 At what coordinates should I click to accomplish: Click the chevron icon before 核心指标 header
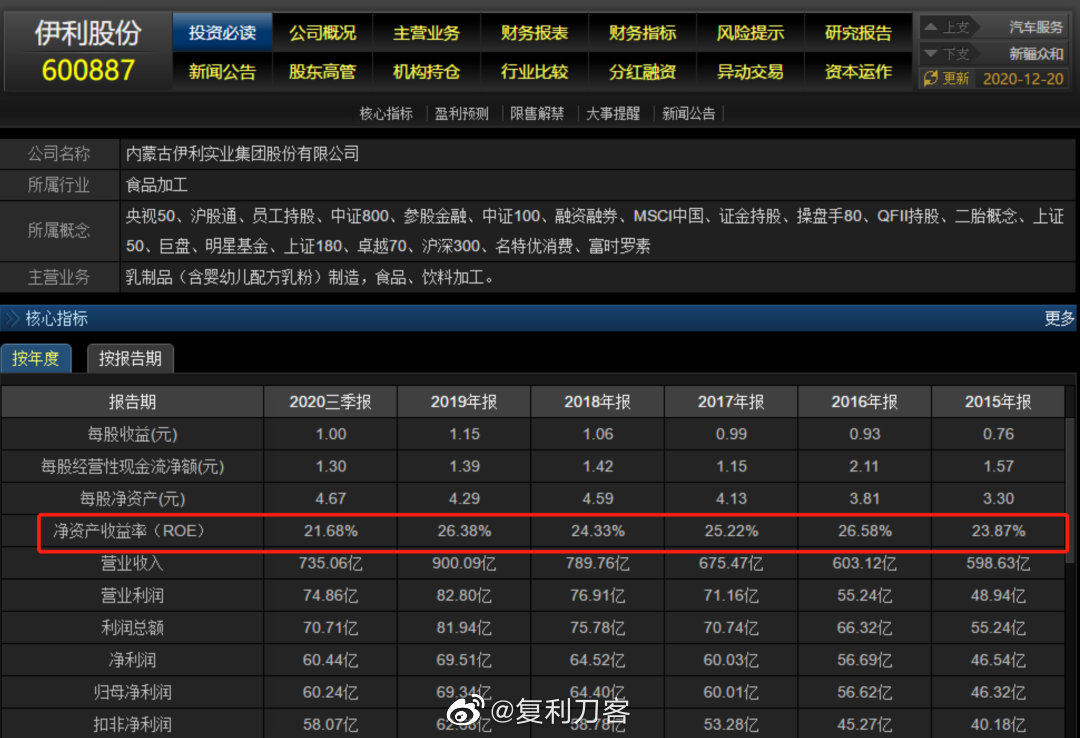click(x=12, y=318)
